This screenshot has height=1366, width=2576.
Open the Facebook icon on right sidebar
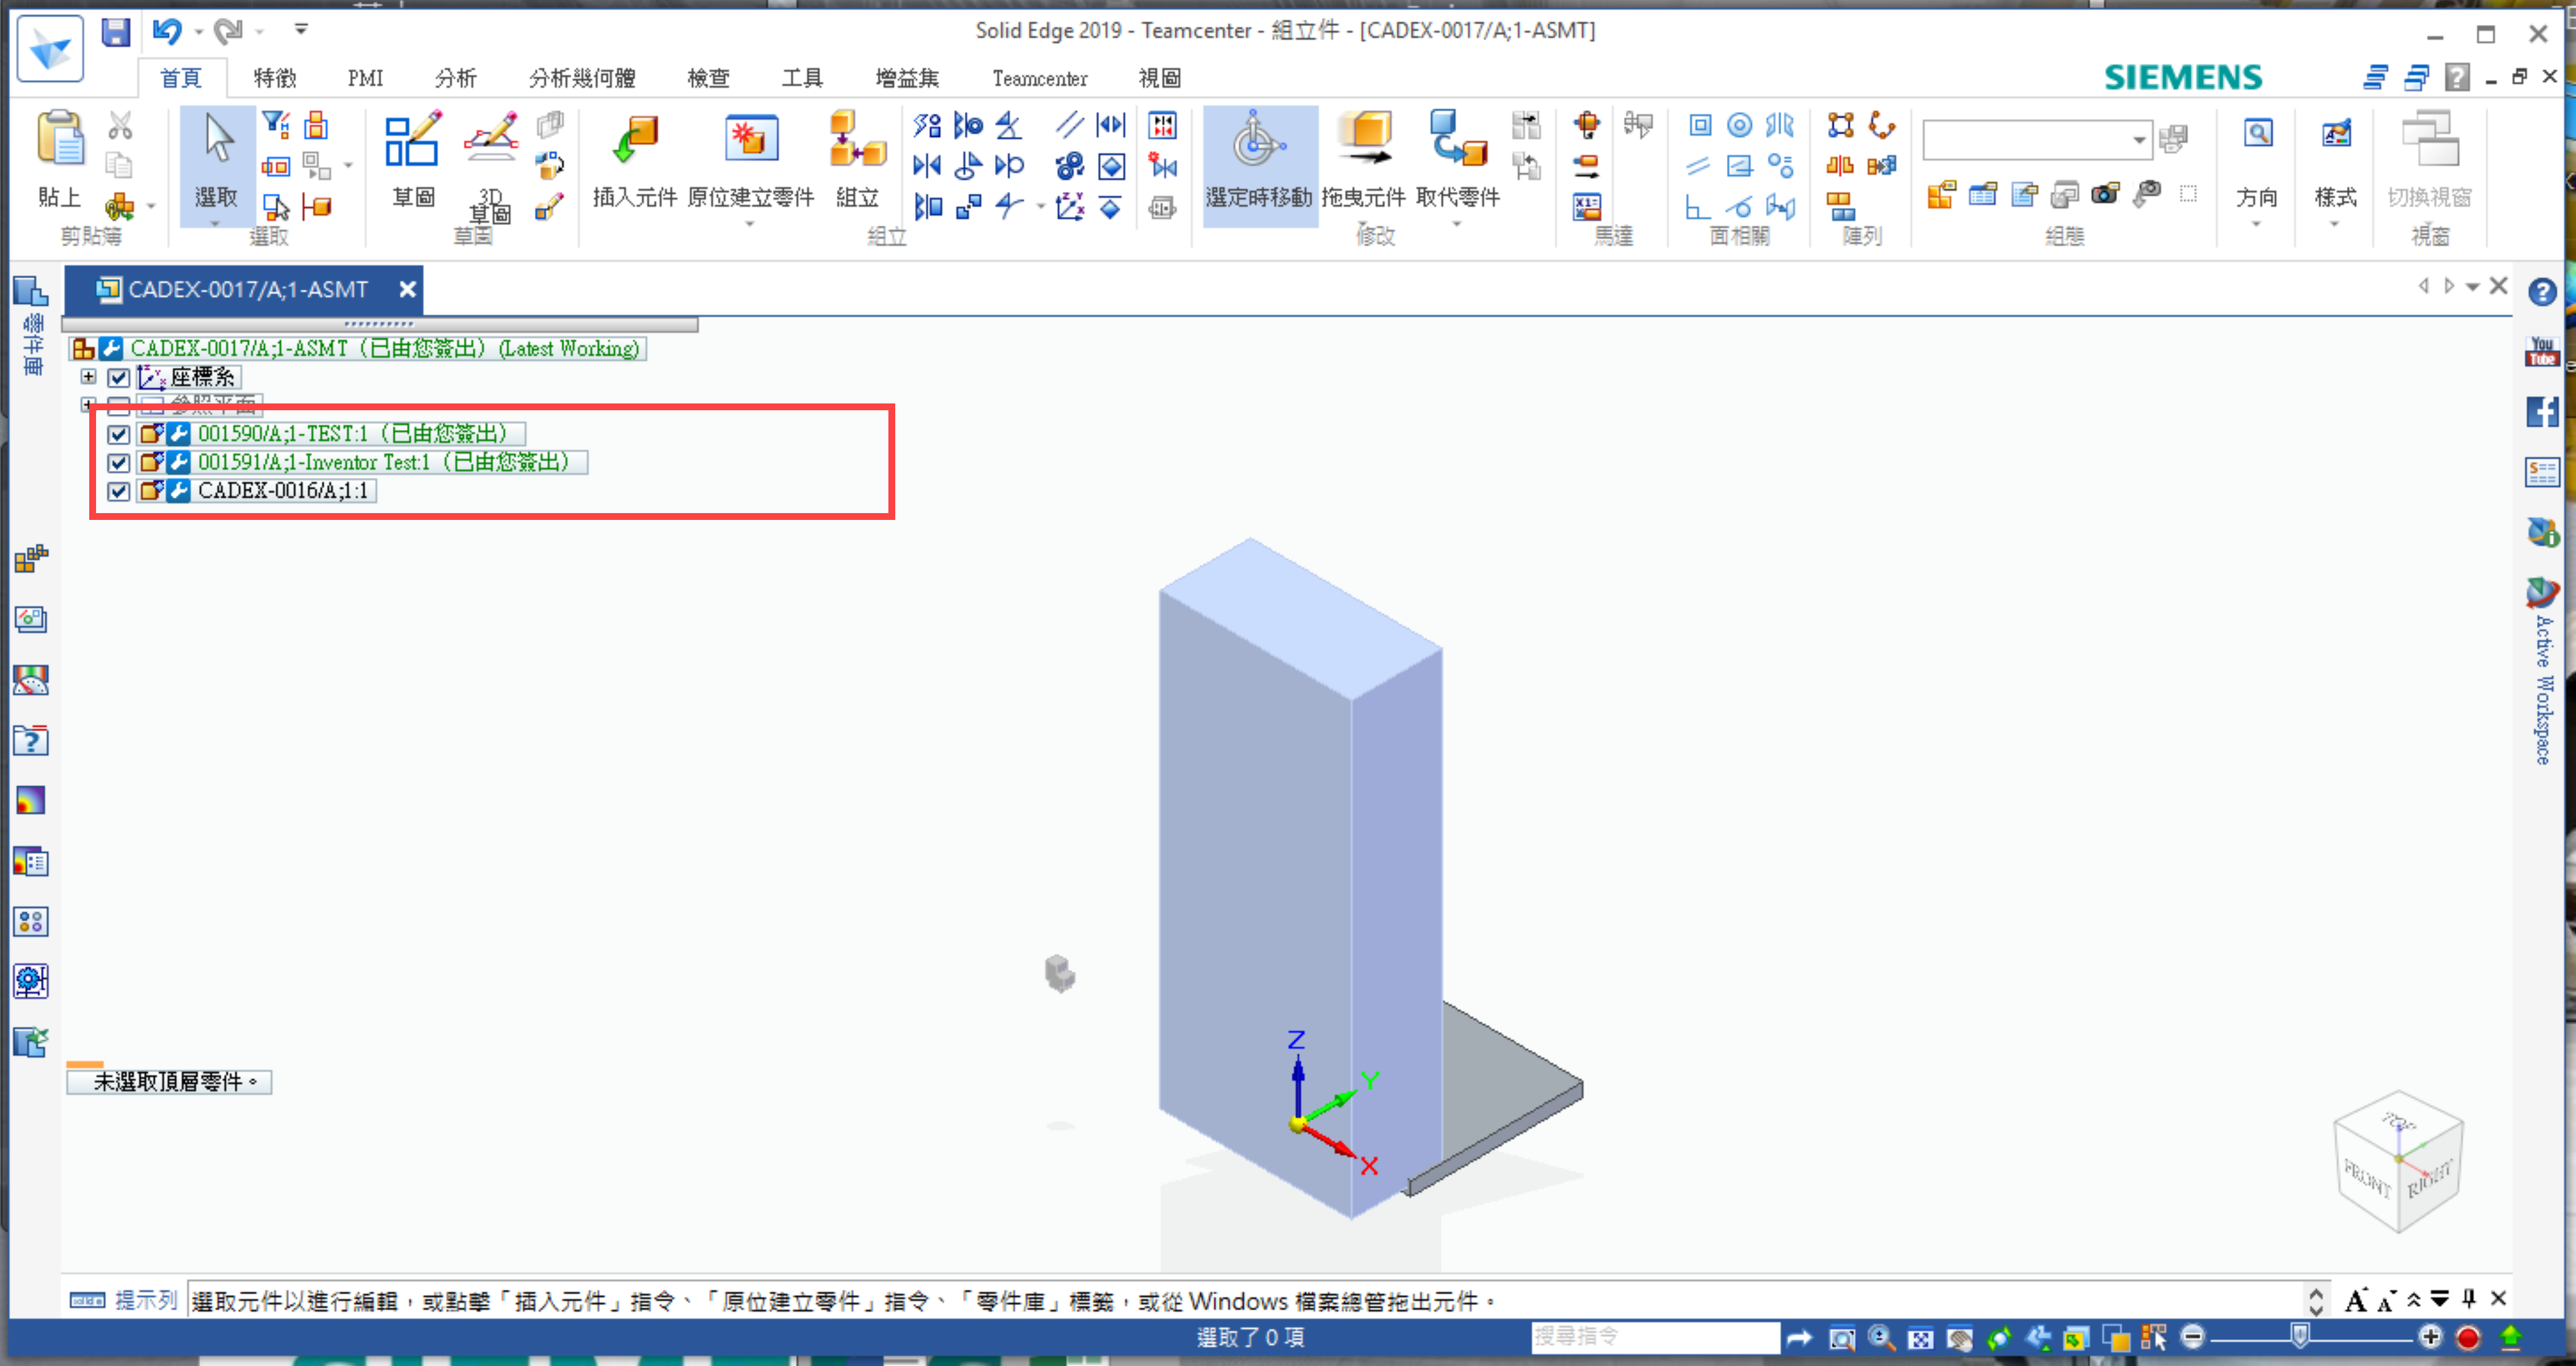pos(2541,411)
